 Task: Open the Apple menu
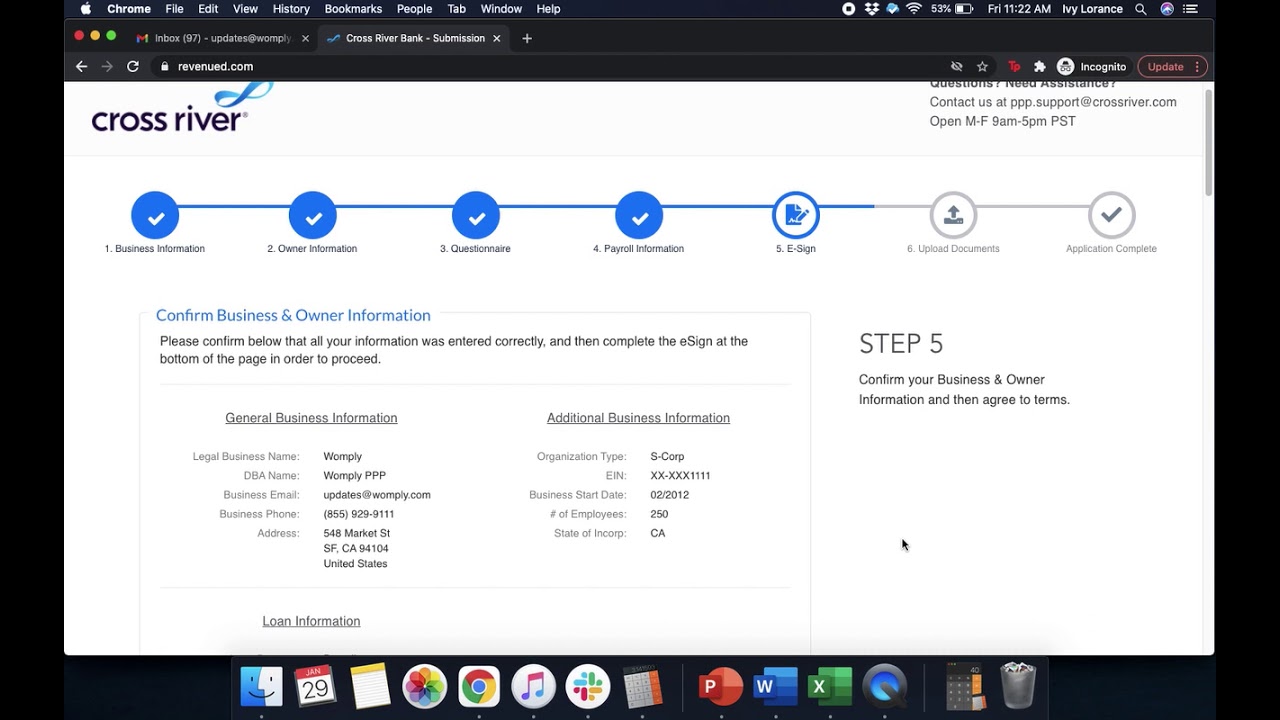coord(85,9)
